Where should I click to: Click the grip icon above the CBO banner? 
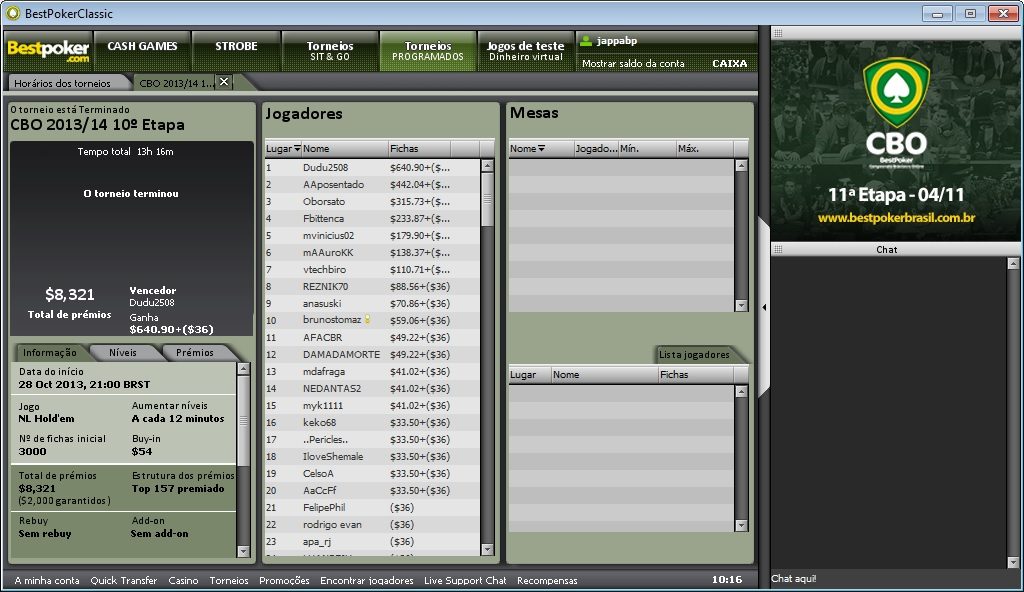tap(778, 33)
